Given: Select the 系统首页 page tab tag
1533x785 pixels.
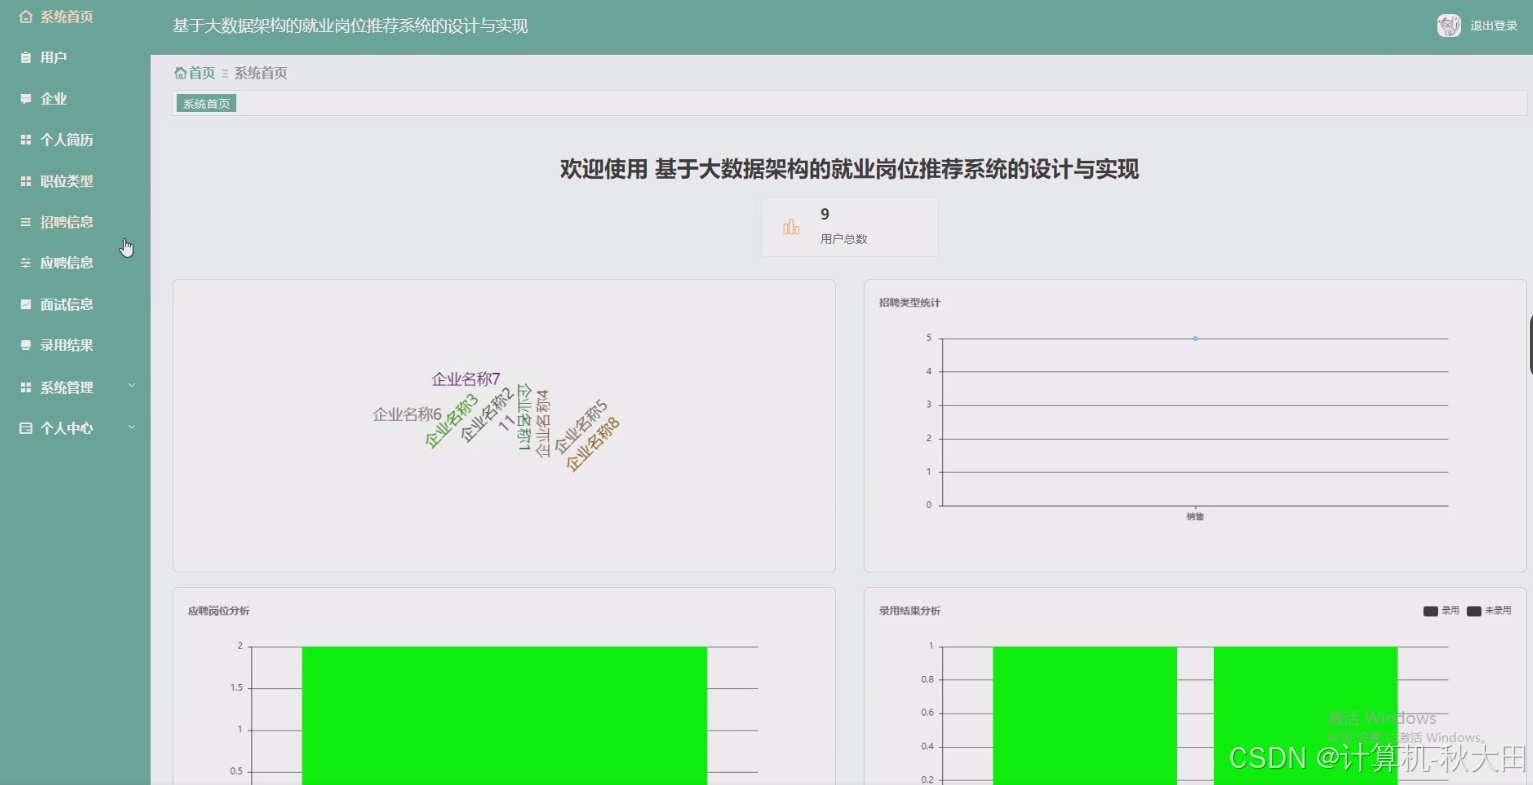Looking at the screenshot, I should pyautogui.click(x=206, y=104).
